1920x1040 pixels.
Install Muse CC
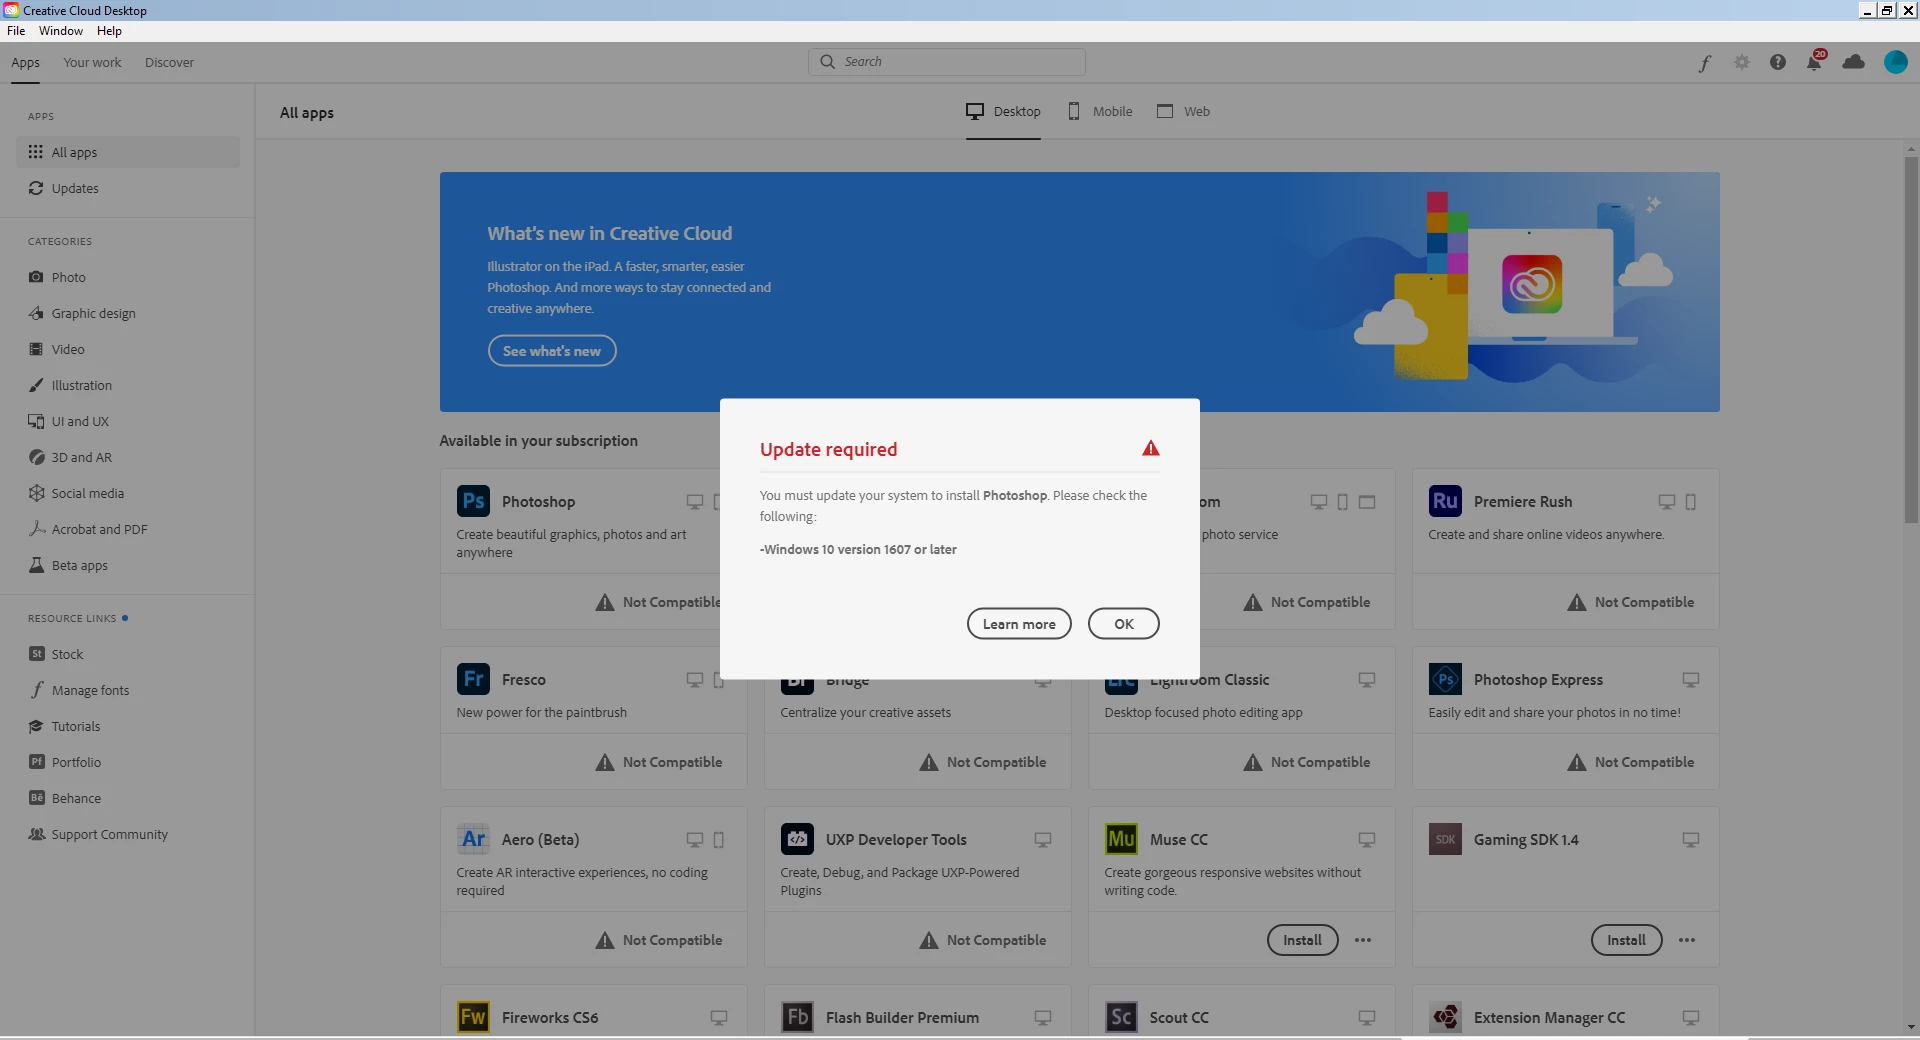pos(1302,940)
